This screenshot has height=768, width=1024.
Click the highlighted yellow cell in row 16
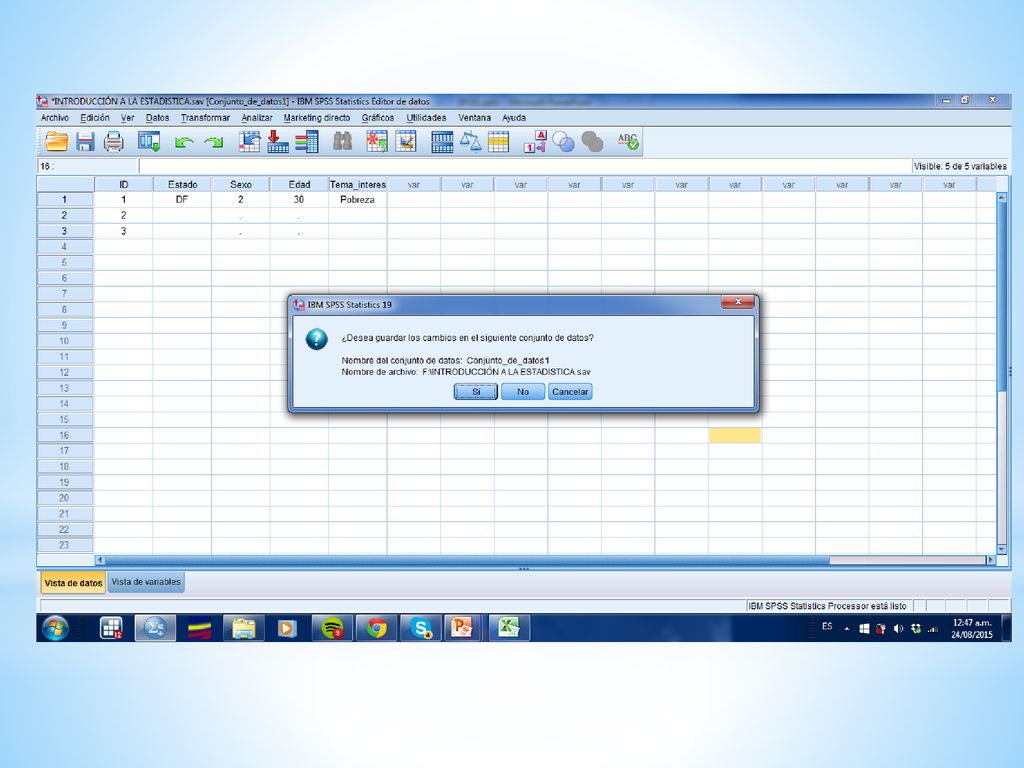click(x=735, y=435)
